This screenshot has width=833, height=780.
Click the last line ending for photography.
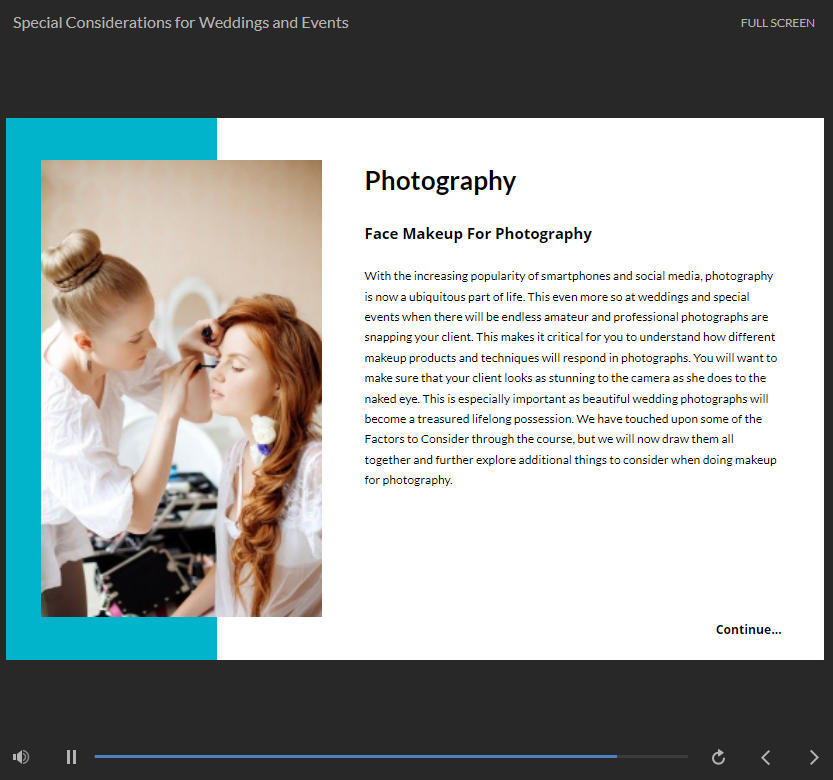pyautogui.click(x=408, y=480)
